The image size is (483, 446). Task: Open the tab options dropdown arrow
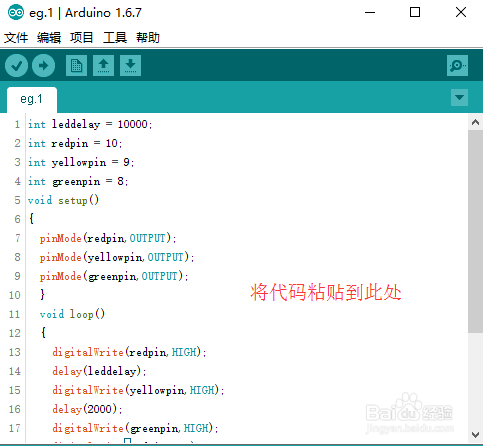point(459,97)
